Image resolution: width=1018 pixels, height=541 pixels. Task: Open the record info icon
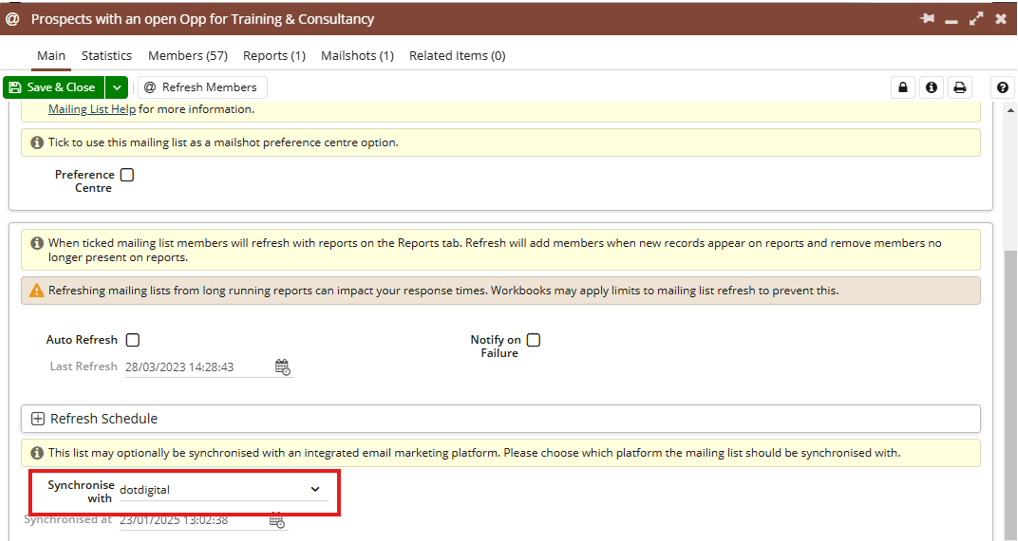(x=931, y=87)
